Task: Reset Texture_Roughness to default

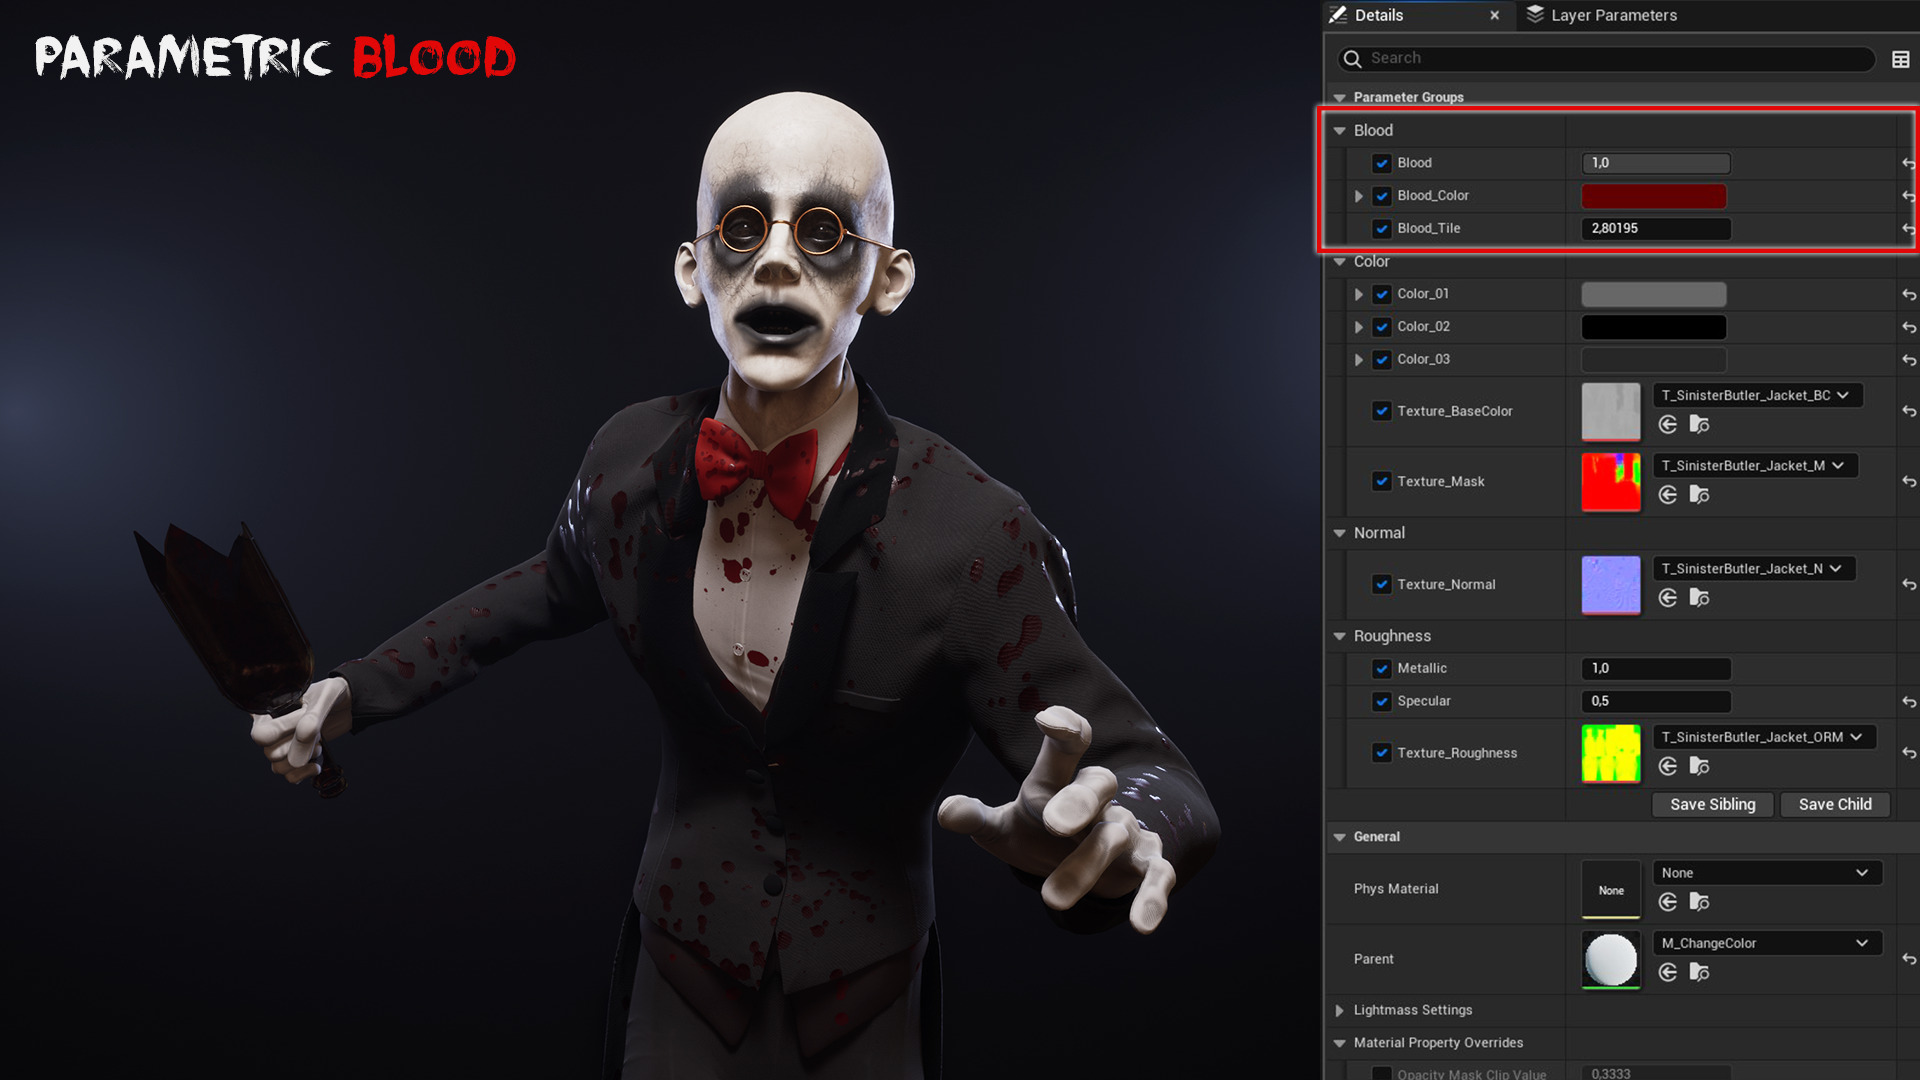Action: click(1908, 753)
